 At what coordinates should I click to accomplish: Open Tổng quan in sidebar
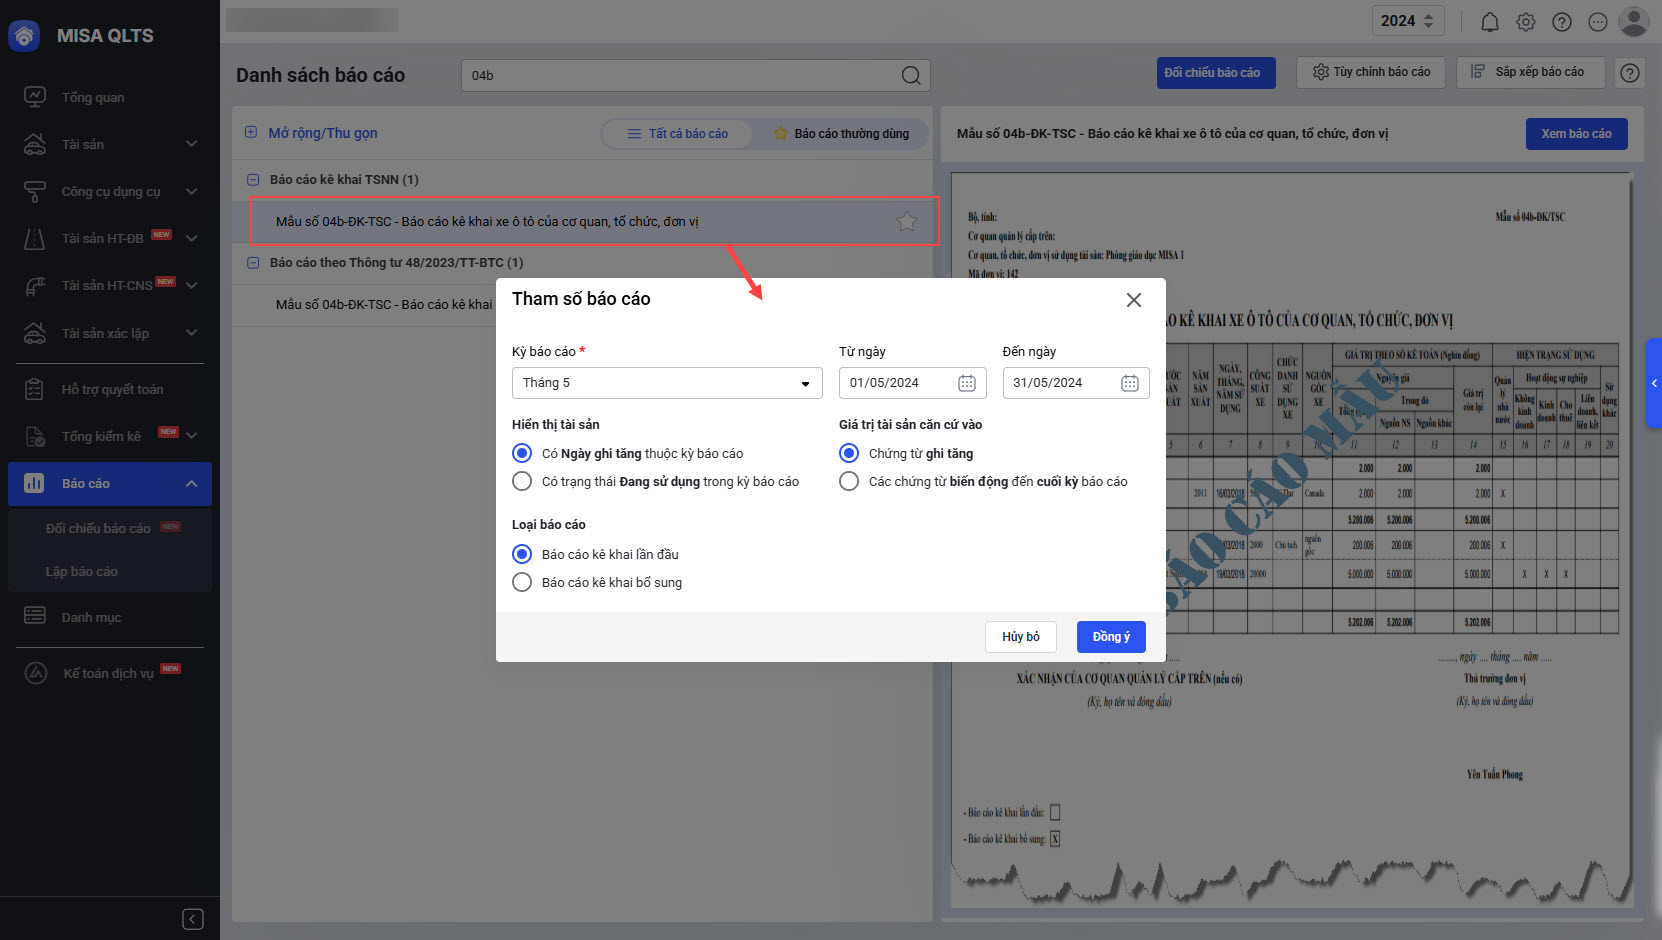[x=93, y=98]
